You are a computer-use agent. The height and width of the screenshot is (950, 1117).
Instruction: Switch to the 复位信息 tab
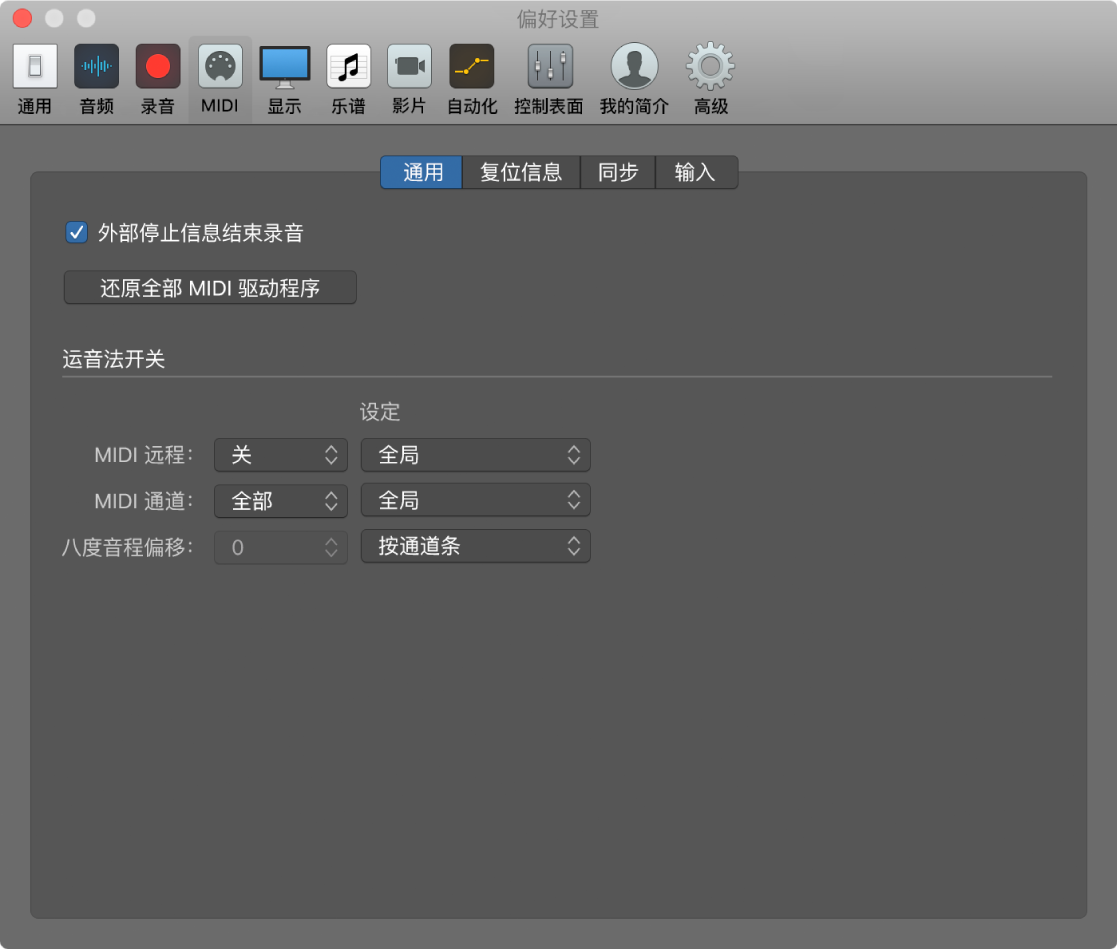521,172
